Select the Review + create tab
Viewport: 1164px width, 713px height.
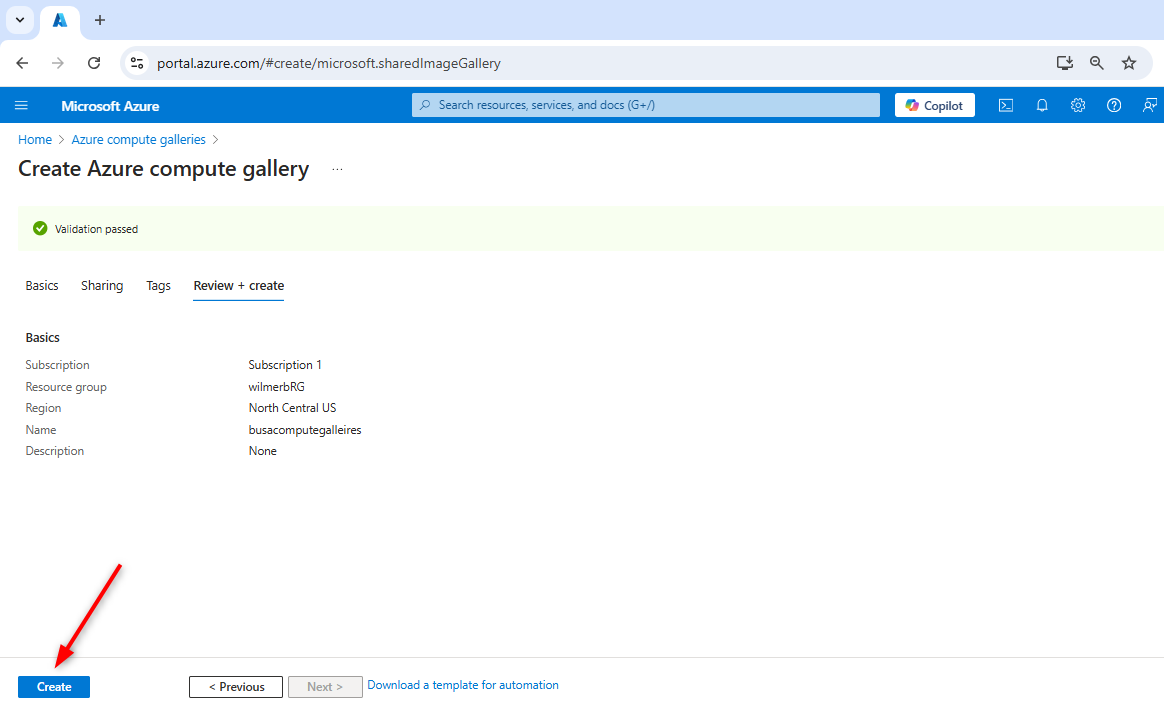[x=238, y=286]
